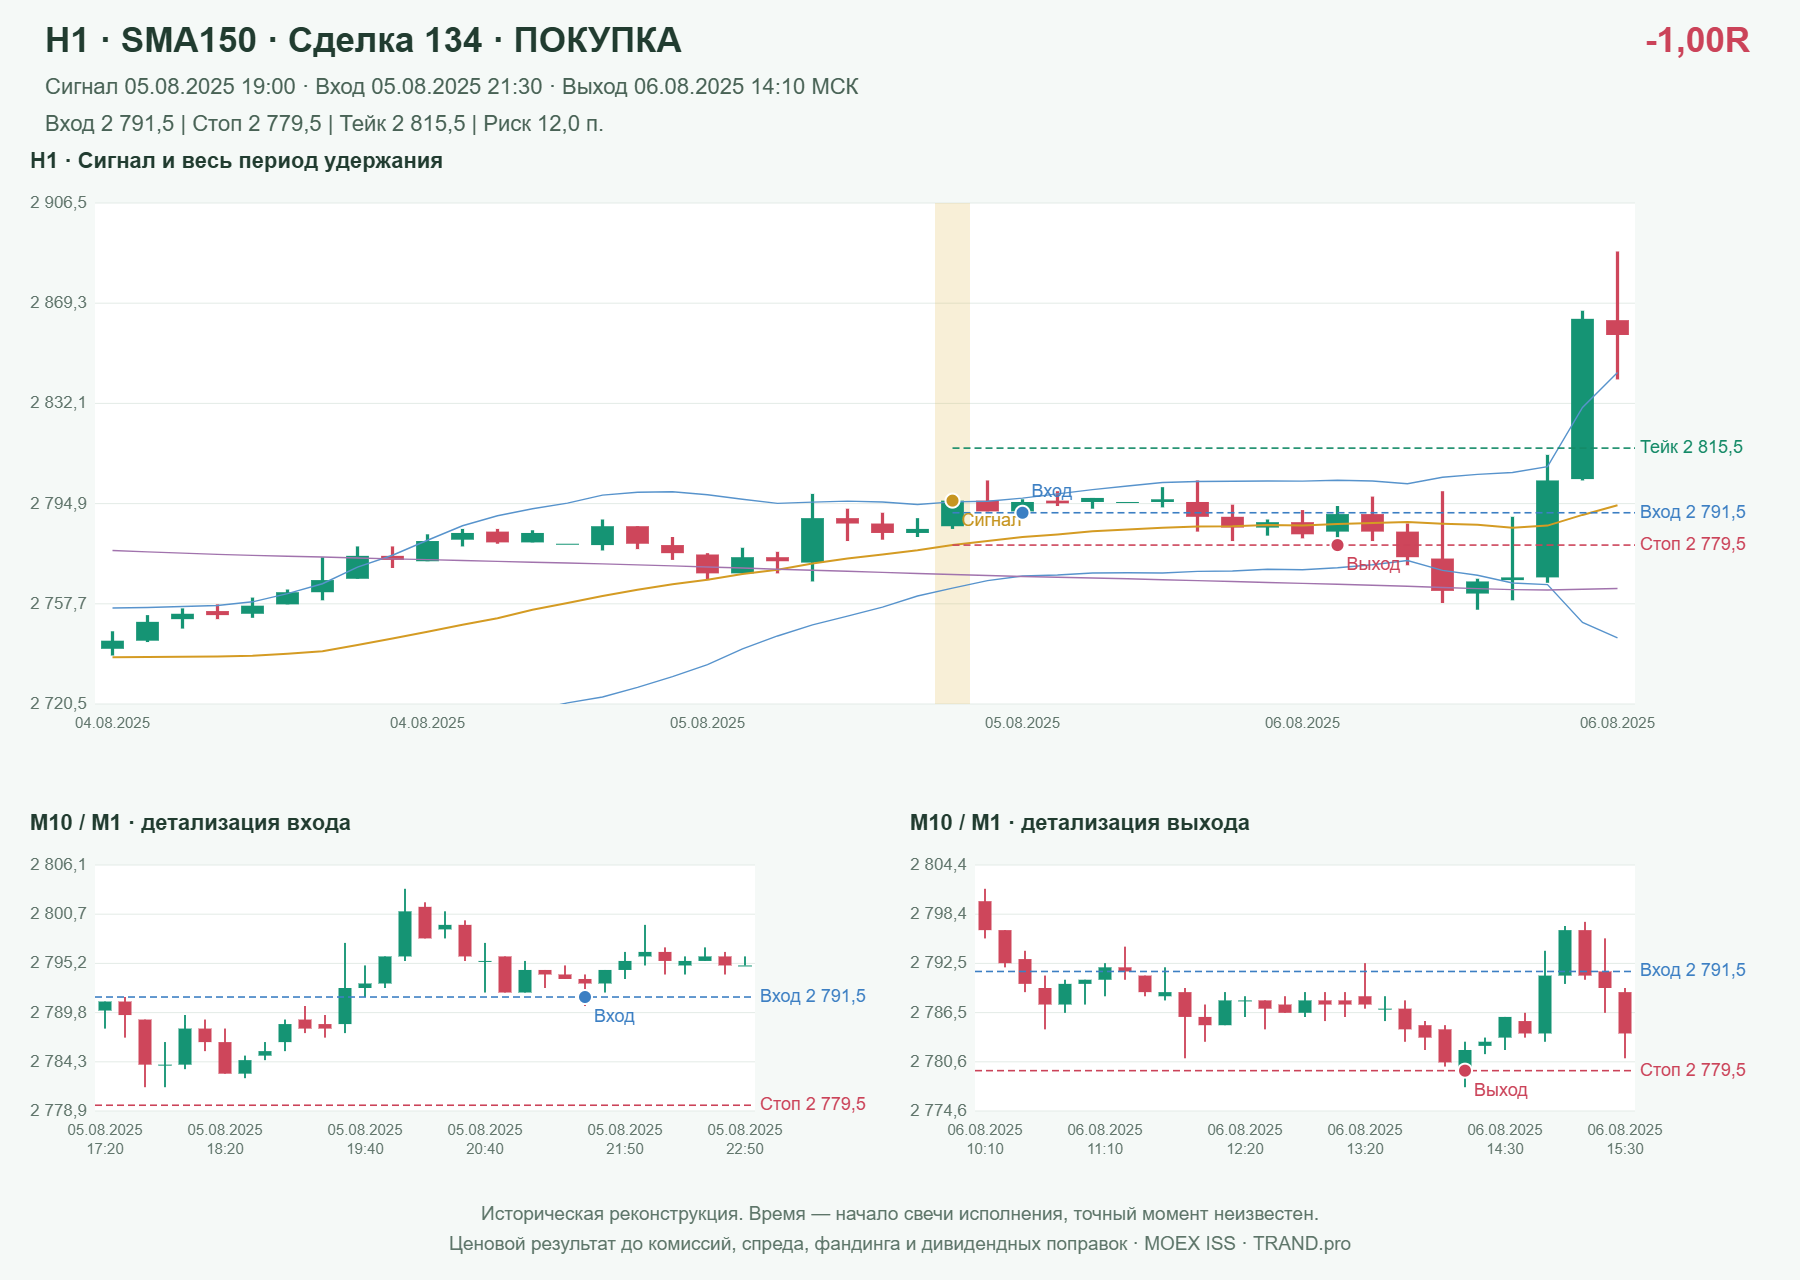1800x1280 pixels.
Task: Click the orange Сигнал marker on H1 chart
Action: click(952, 501)
